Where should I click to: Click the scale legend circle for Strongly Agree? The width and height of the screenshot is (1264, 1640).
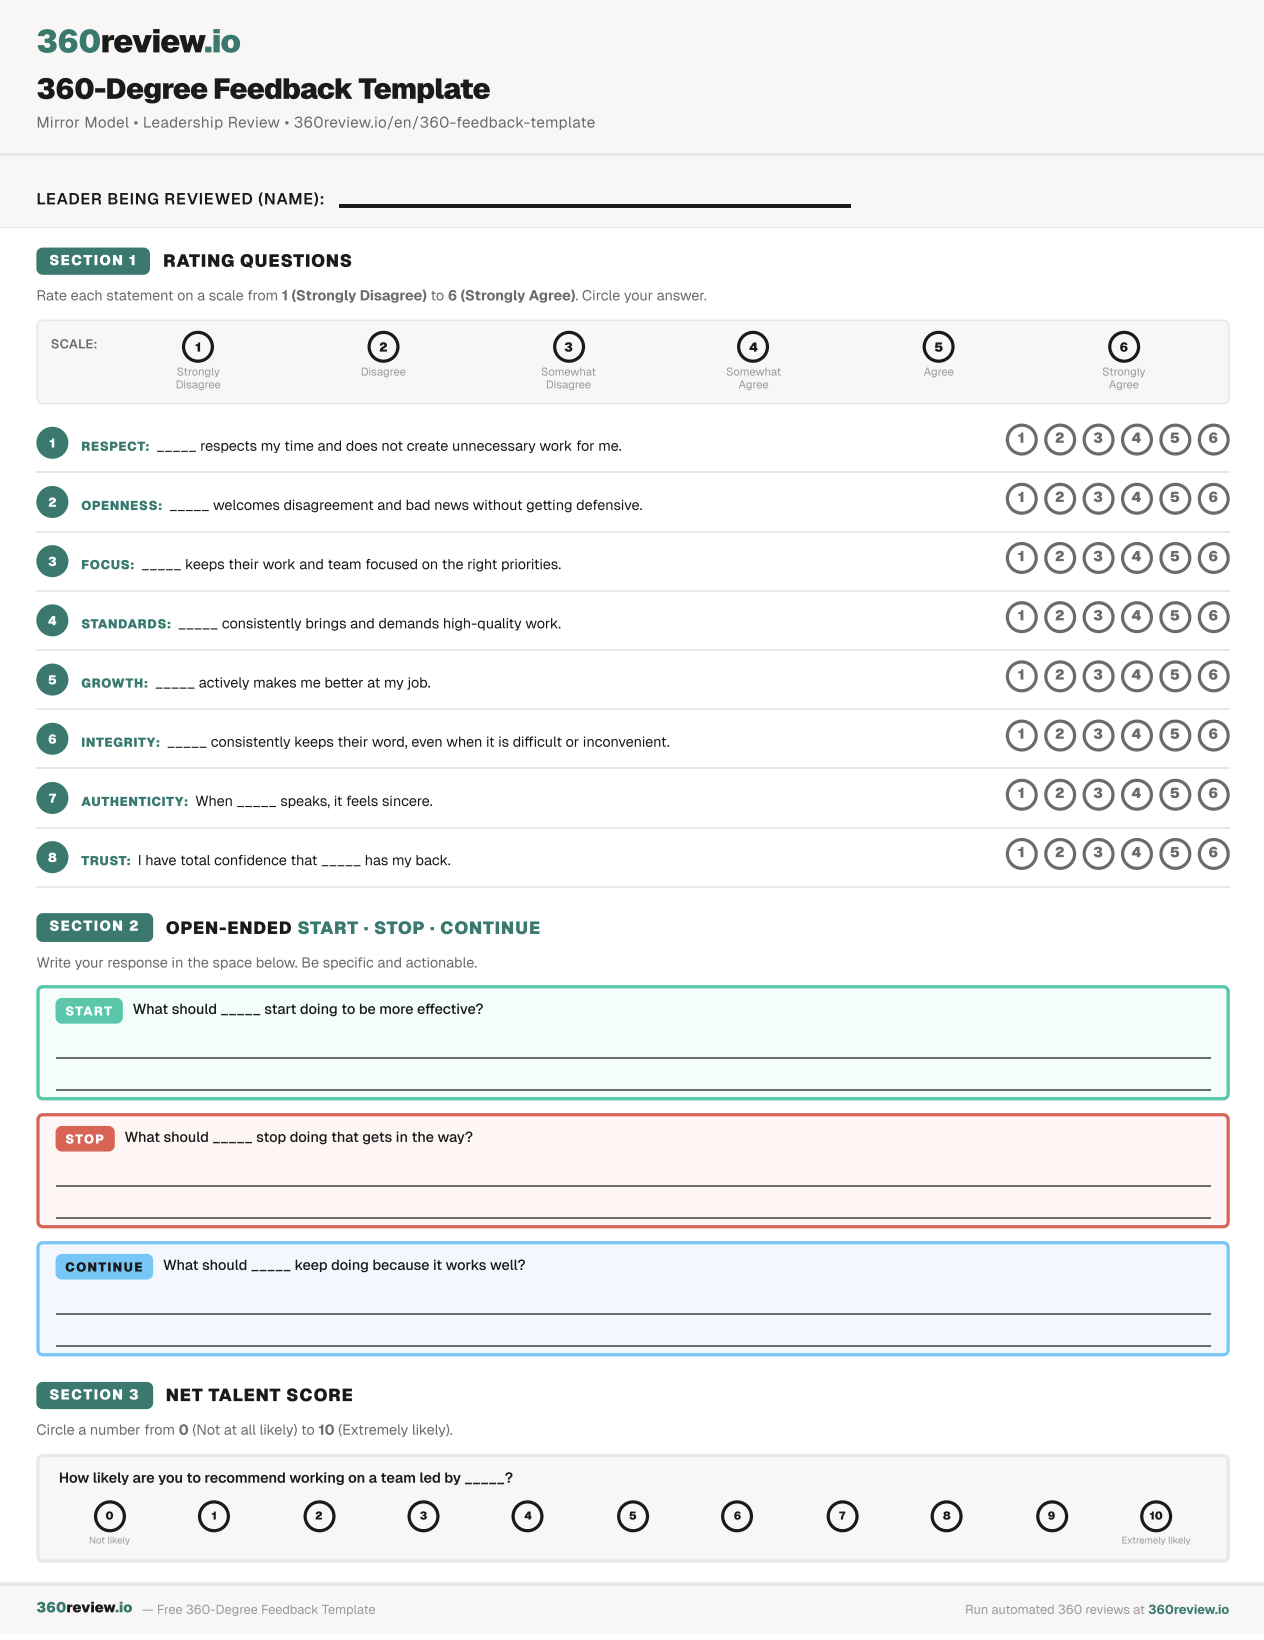point(1124,347)
